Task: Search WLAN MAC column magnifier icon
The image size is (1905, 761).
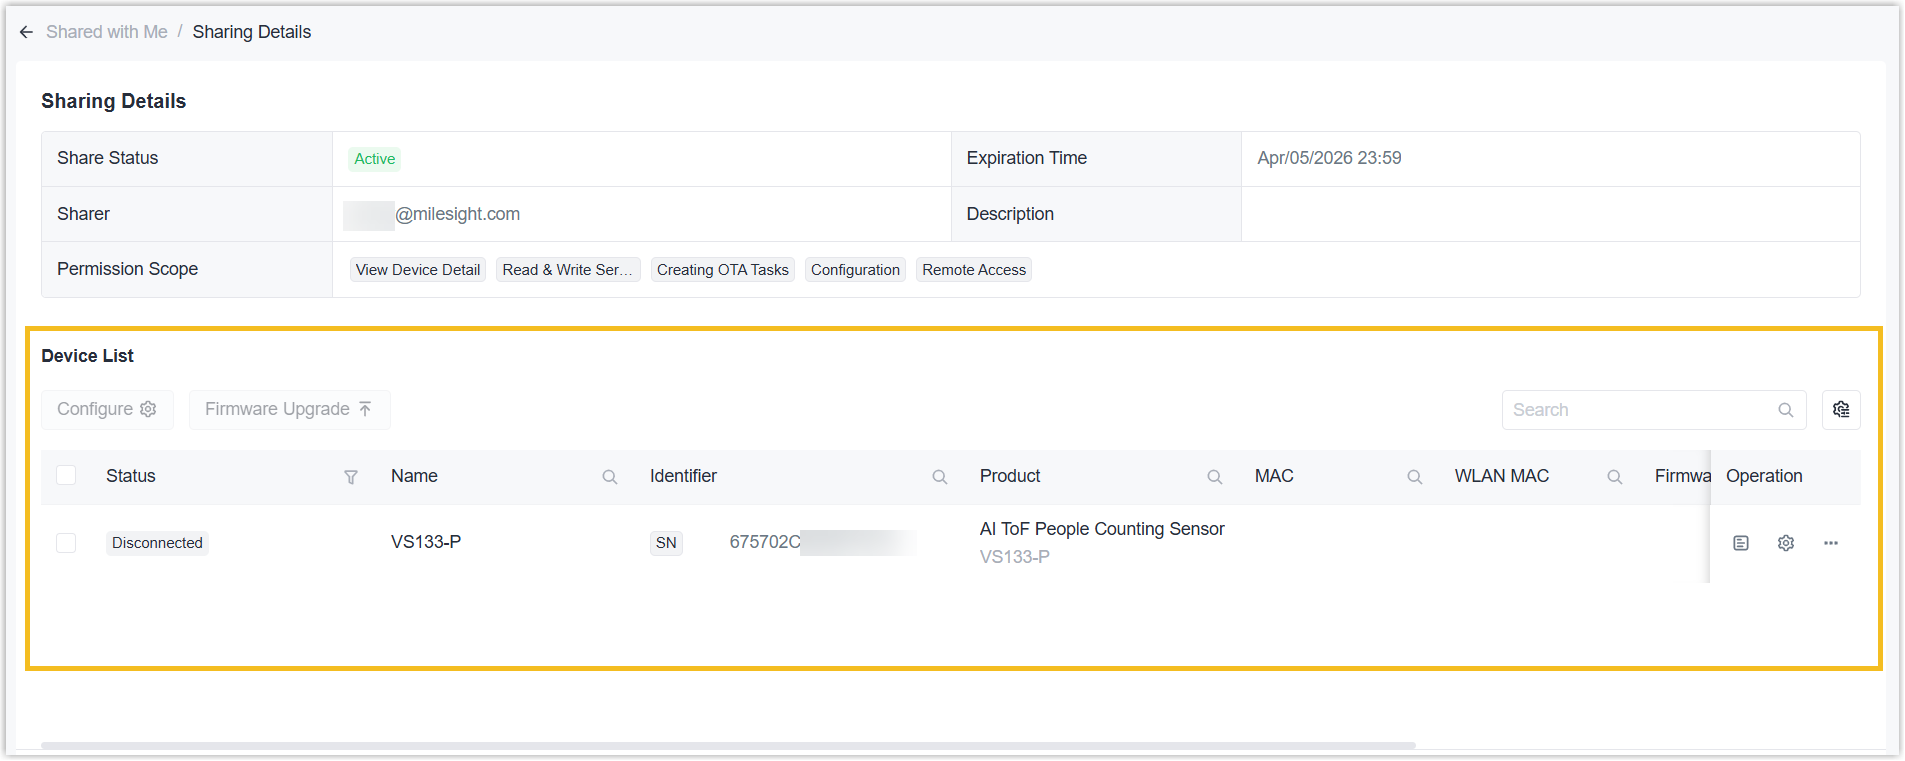Action: pos(1614,477)
